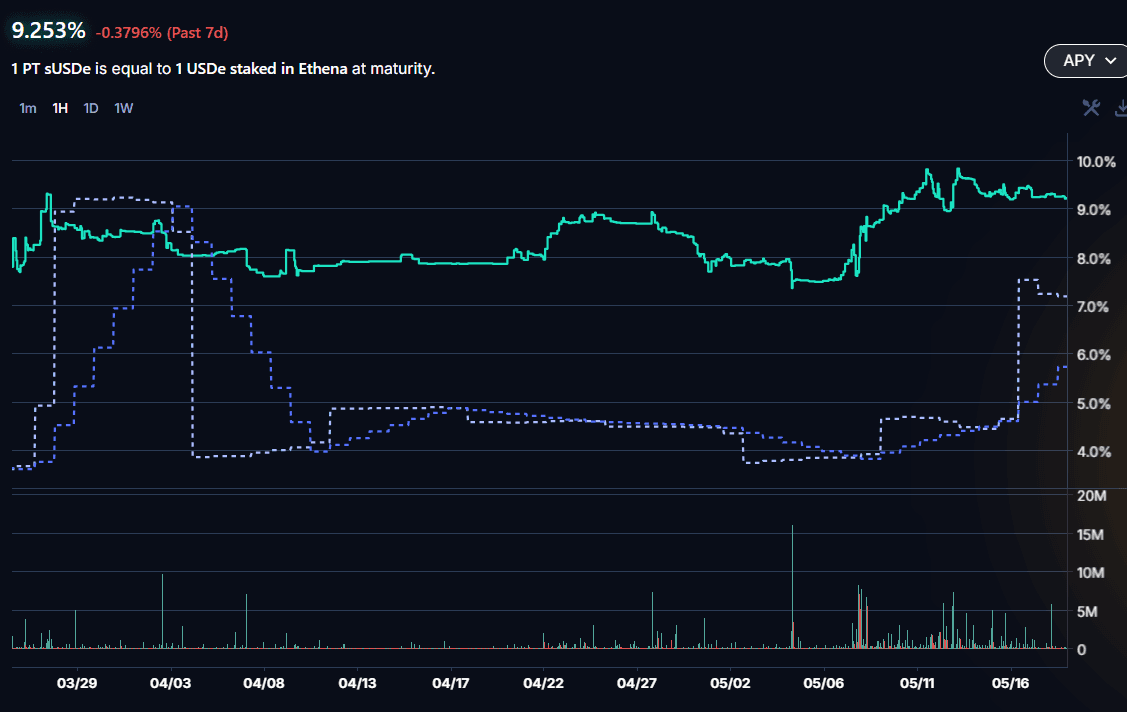Click the 05/11 date label
1127x712 pixels.
918,683
